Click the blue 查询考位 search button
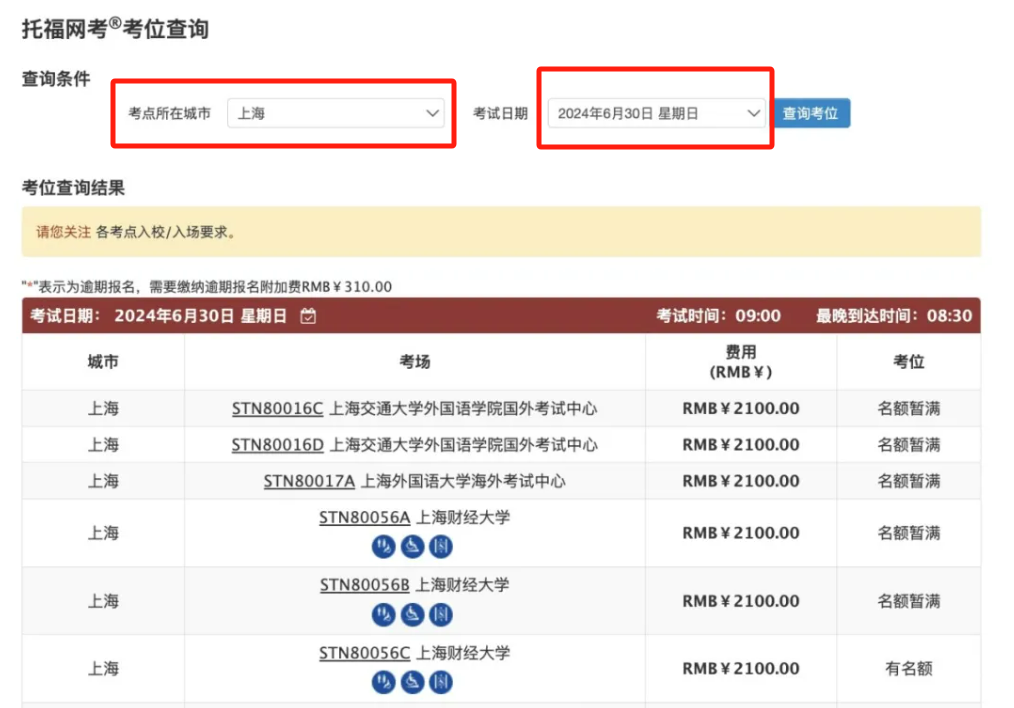1014x708 pixels. [x=814, y=113]
